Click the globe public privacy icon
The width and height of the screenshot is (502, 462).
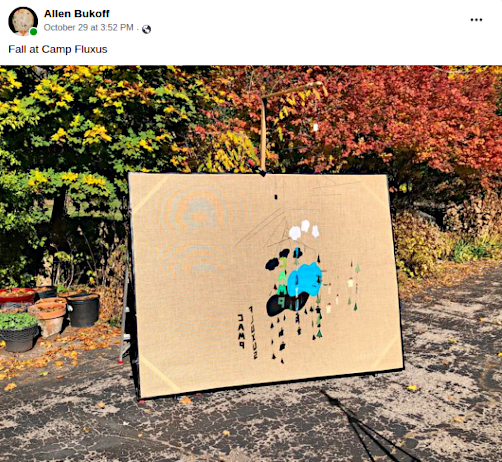[146, 29]
